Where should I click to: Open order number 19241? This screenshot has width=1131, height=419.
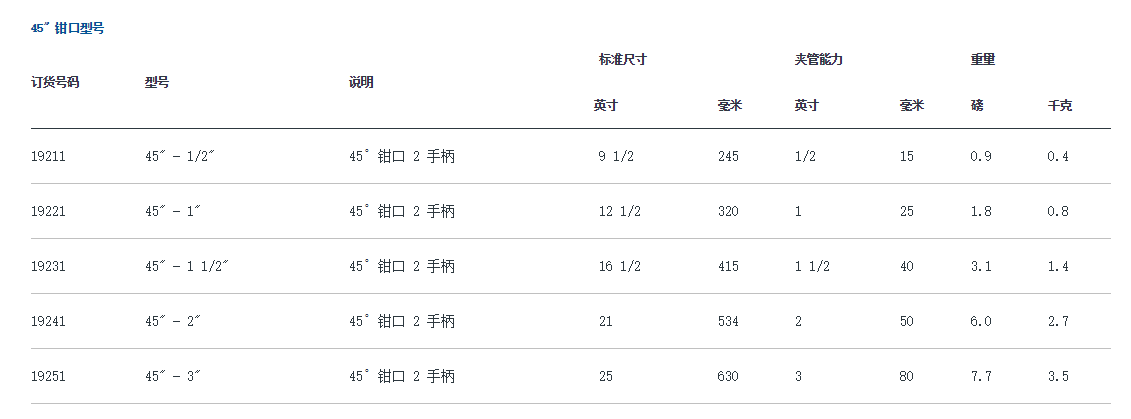tap(48, 321)
